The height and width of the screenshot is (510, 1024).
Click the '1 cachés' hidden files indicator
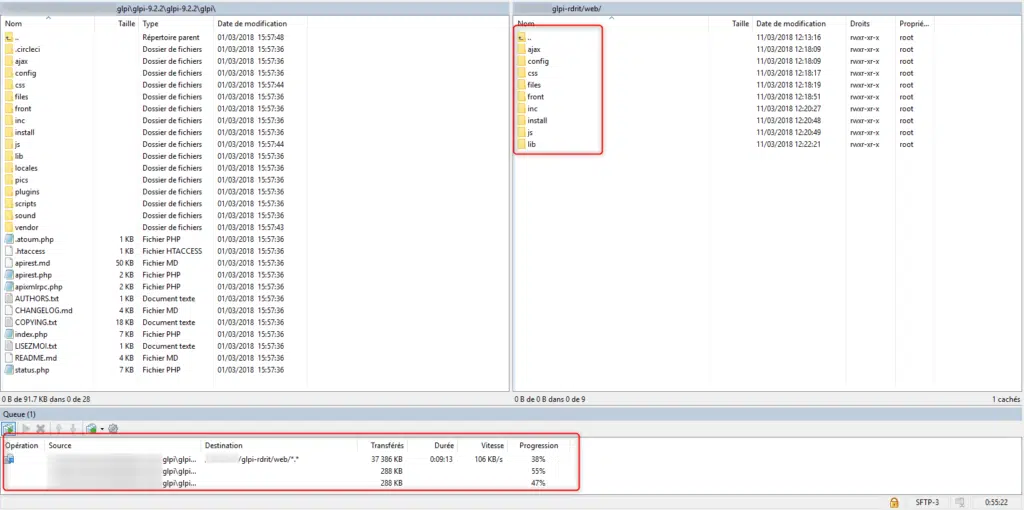tap(1006, 398)
